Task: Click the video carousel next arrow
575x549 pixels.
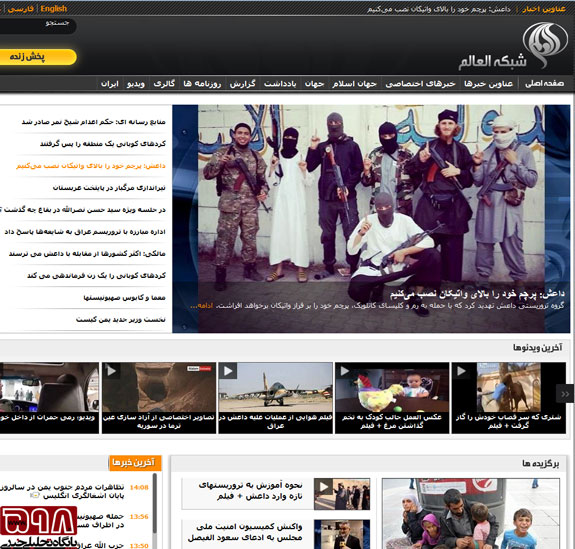Action: (x=565, y=394)
